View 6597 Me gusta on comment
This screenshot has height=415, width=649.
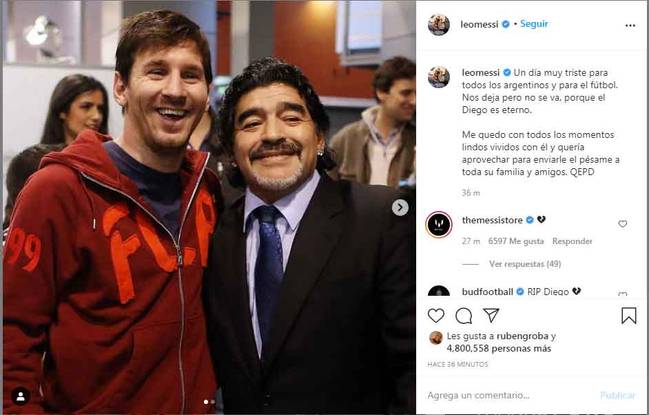[517, 241]
